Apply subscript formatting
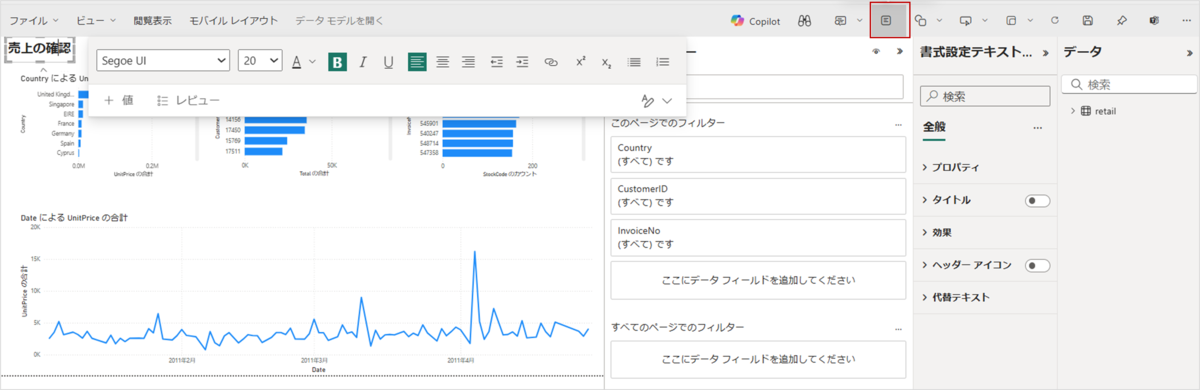The image size is (1200, 390). point(606,62)
